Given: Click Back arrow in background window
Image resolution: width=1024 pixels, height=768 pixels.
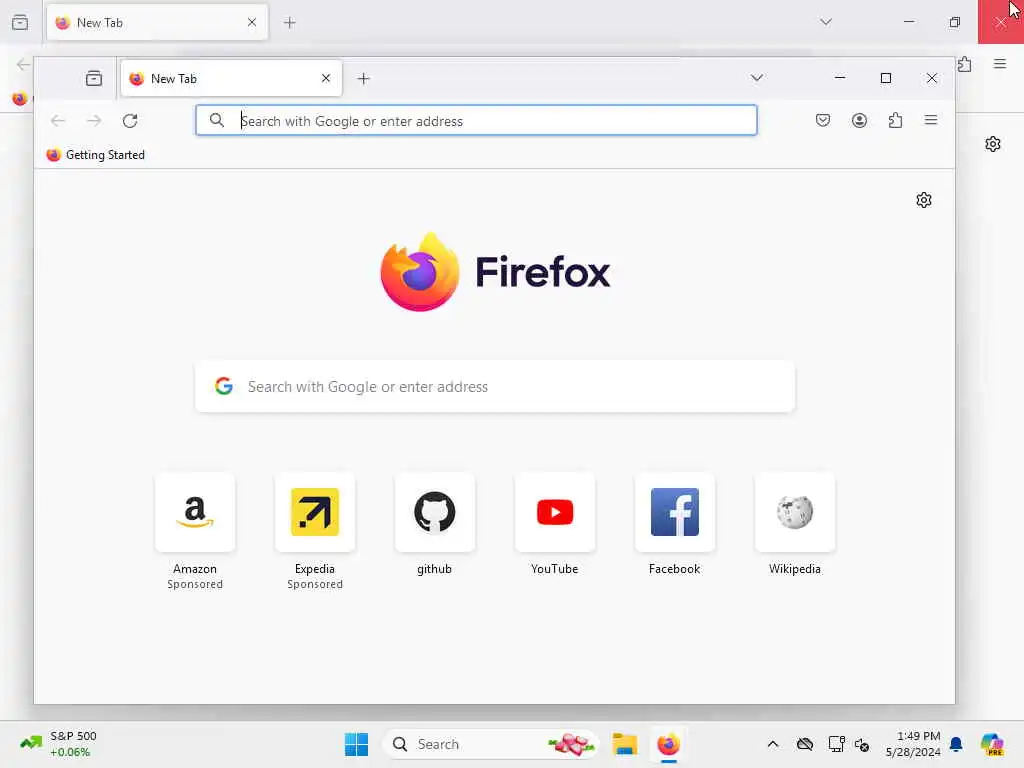Looking at the screenshot, I should [24, 64].
